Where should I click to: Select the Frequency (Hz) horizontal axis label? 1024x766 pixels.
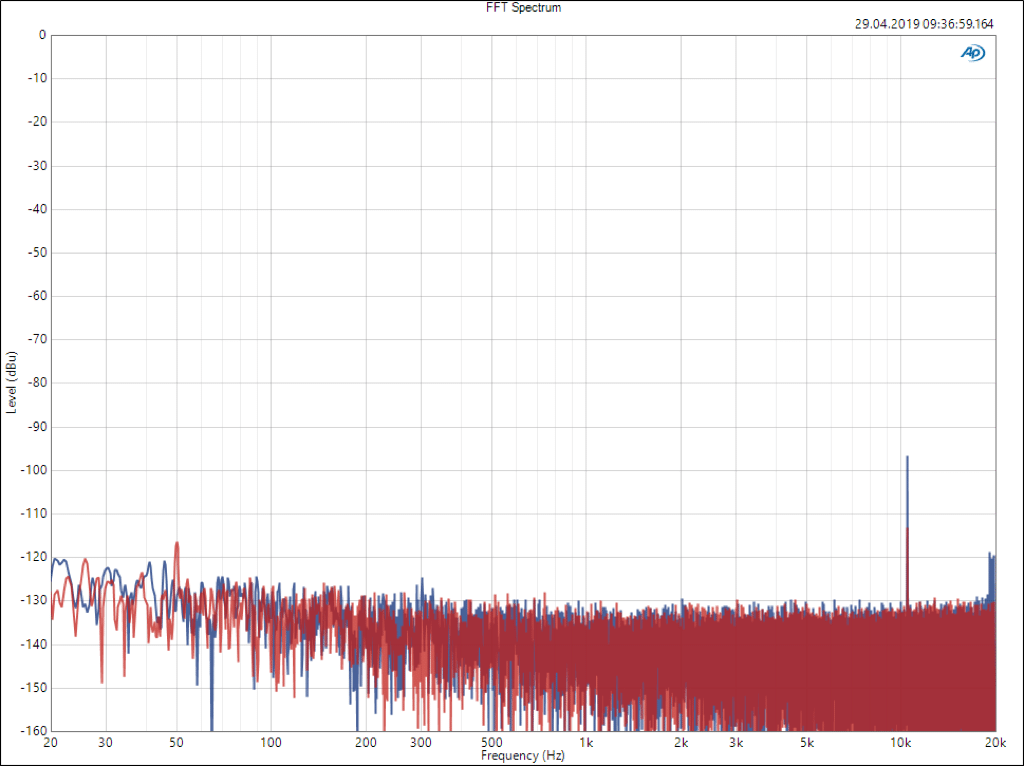[x=524, y=756]
